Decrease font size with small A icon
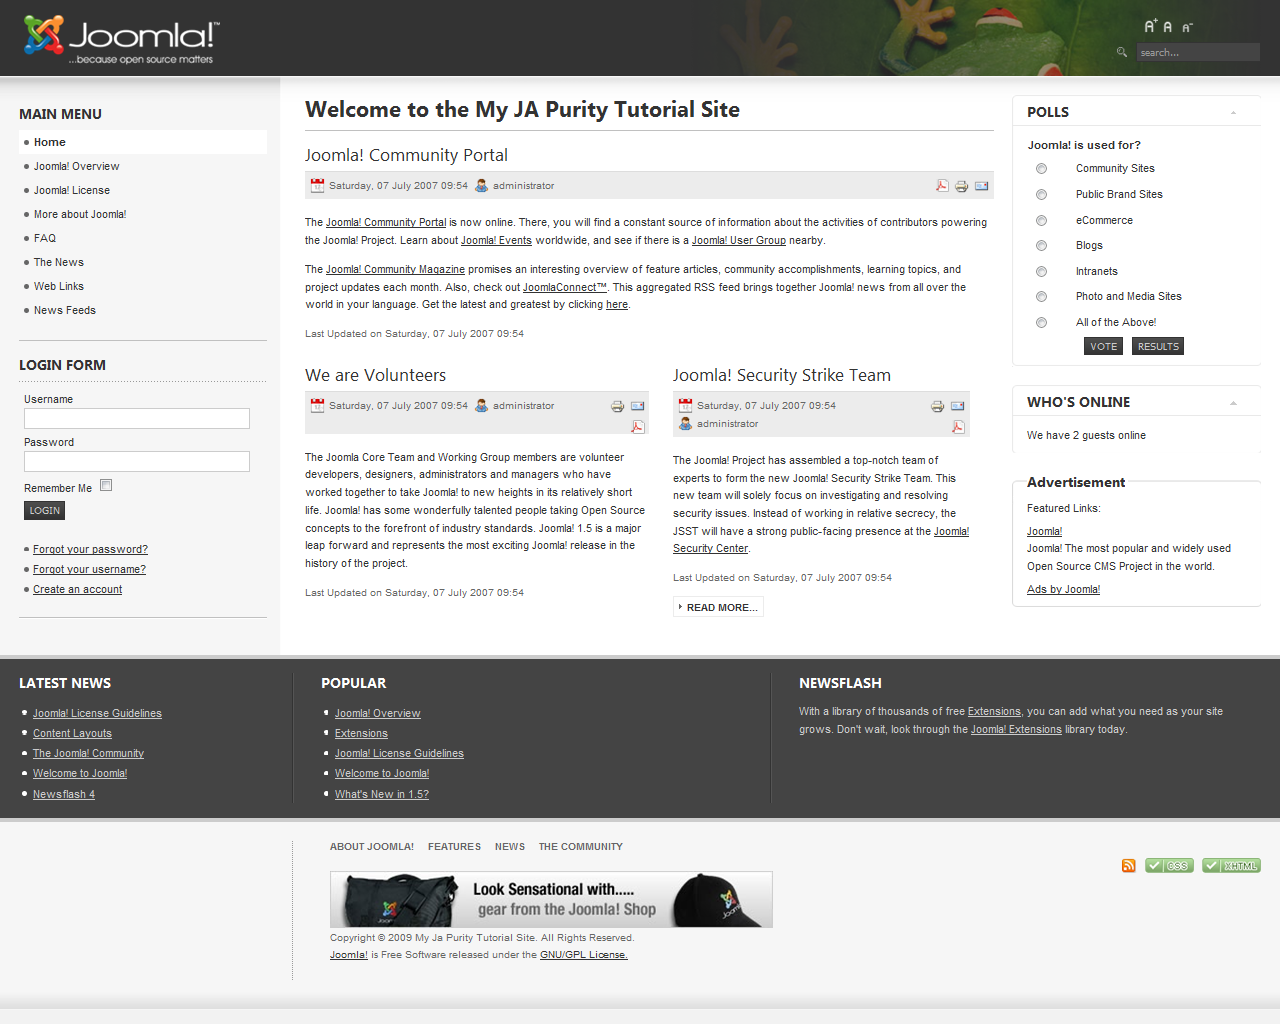This screenshot has width=1280, height=1024. click(x=1187, y=28)
